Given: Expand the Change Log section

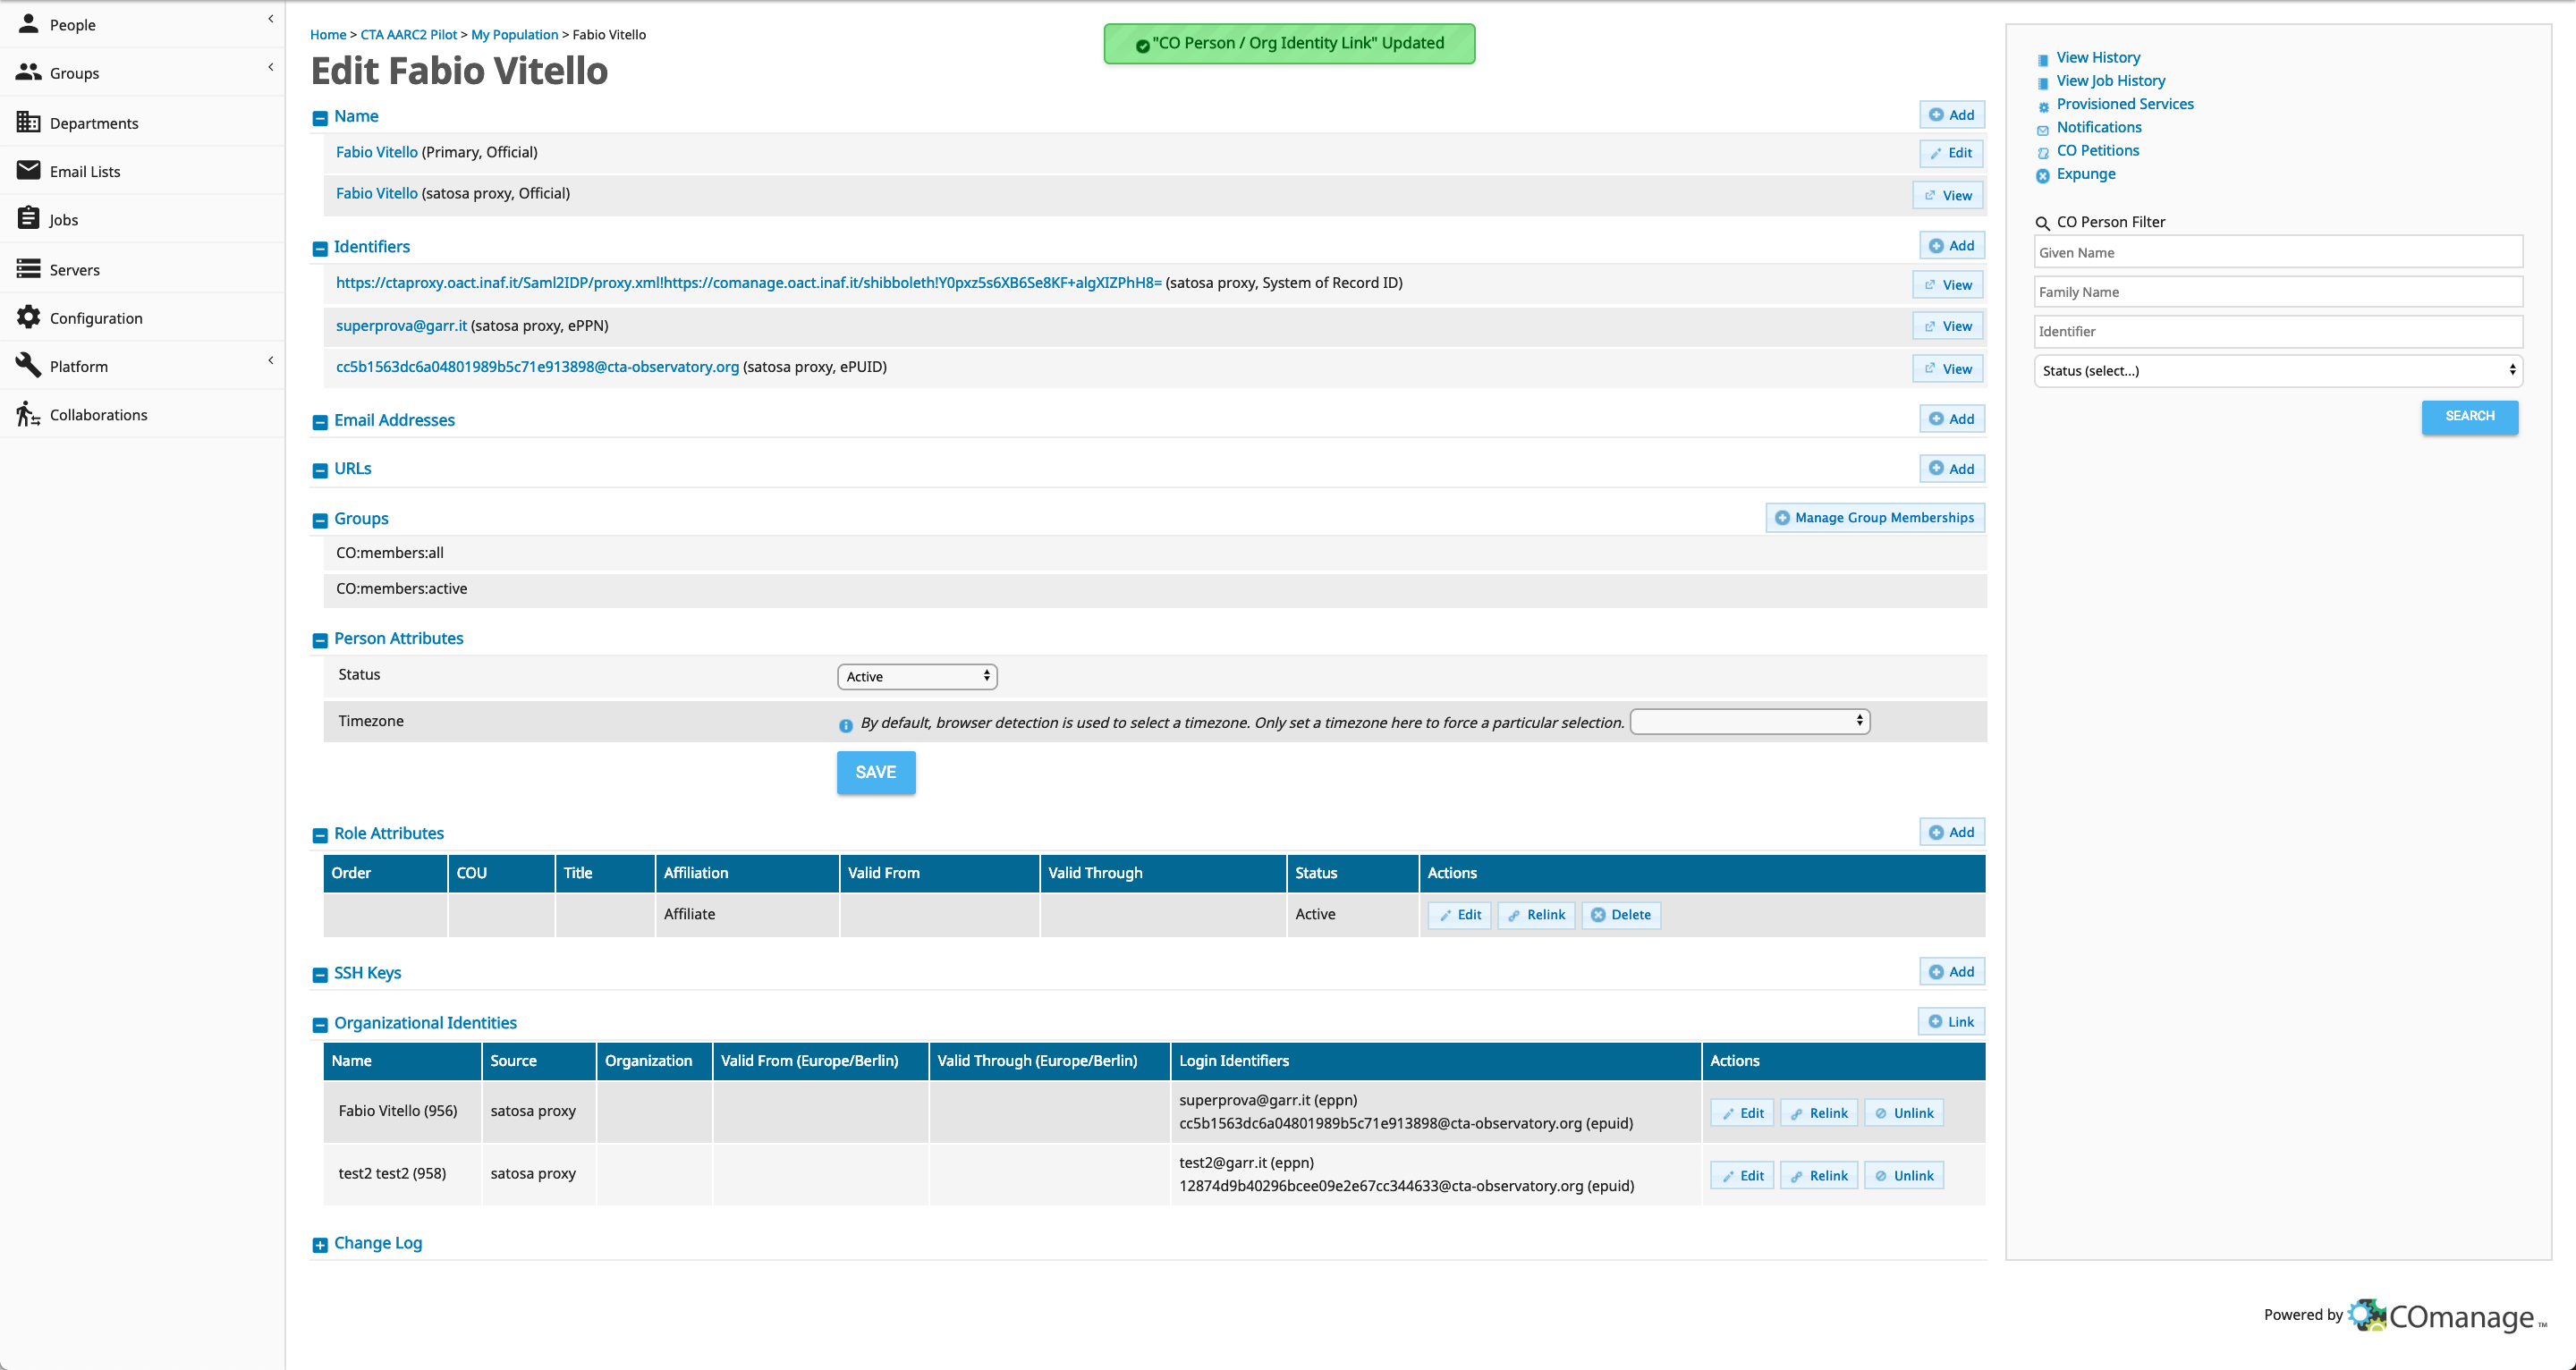Looking at the screenshot, I should click(320, 1245).
